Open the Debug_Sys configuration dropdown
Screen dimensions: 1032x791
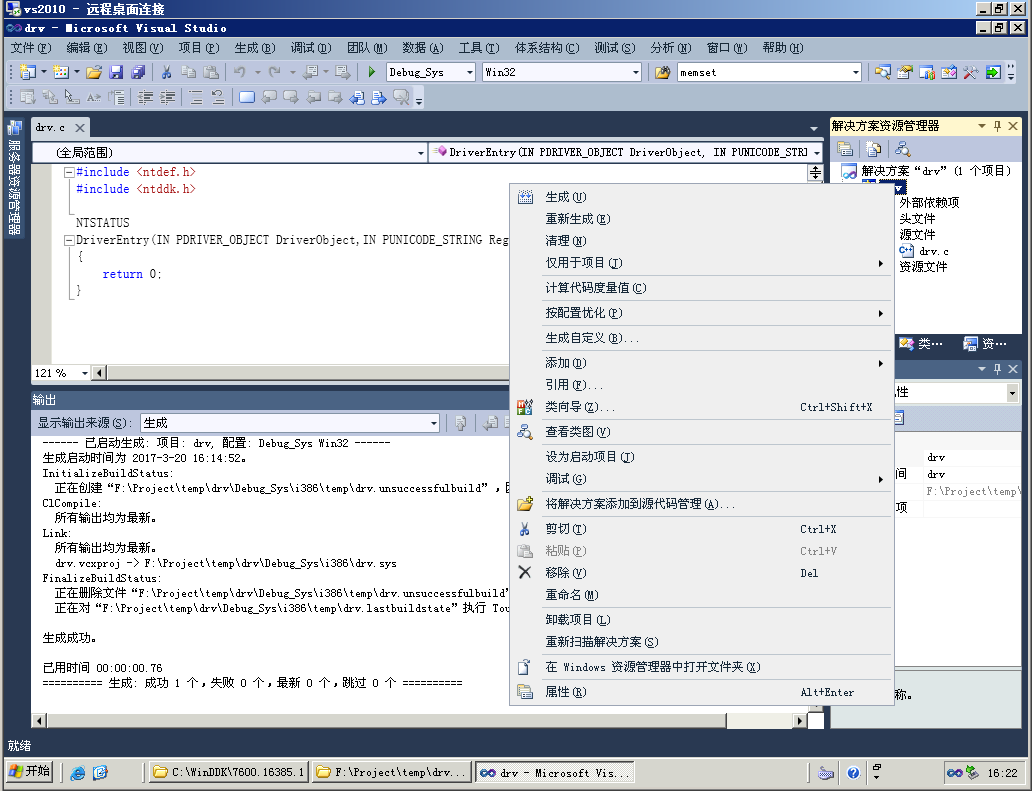point(470,72)
